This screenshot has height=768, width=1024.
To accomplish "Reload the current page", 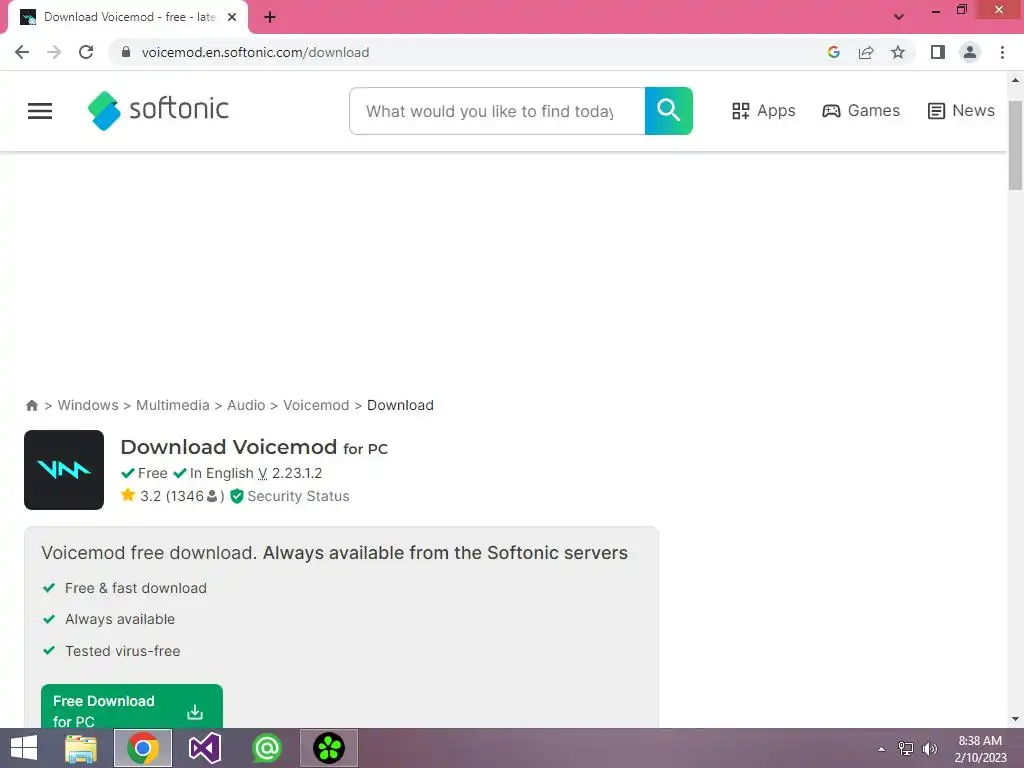I will point(86,52).
